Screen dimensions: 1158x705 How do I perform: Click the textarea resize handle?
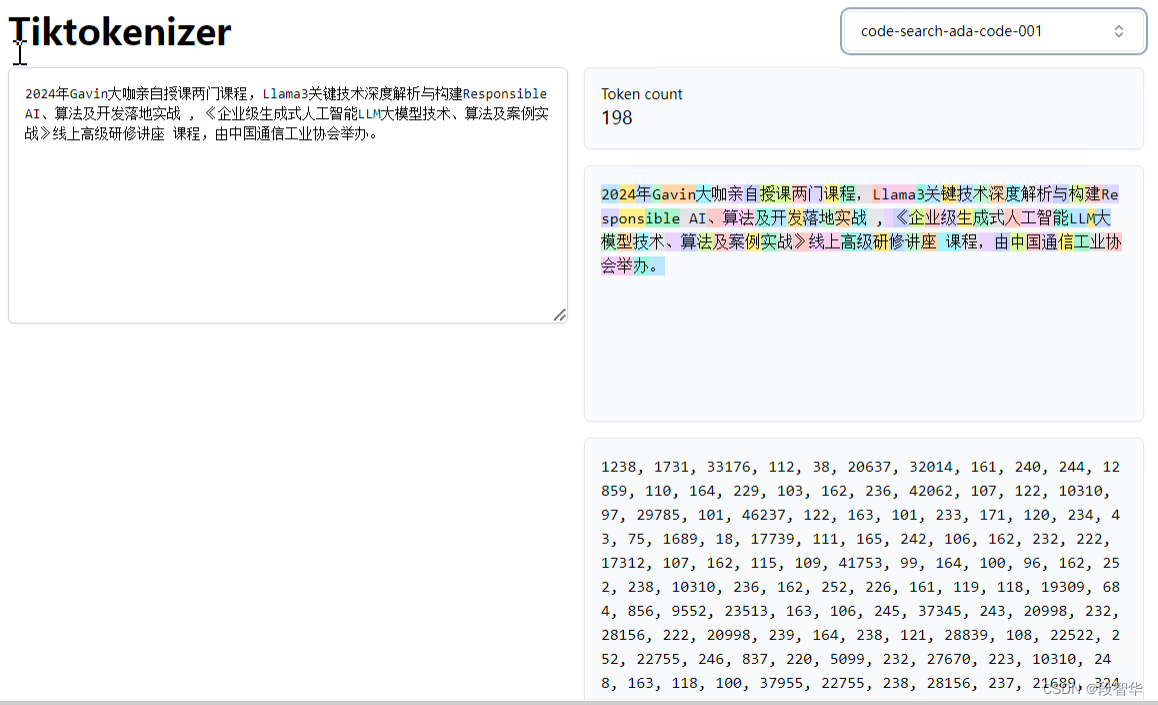[560, 315]
